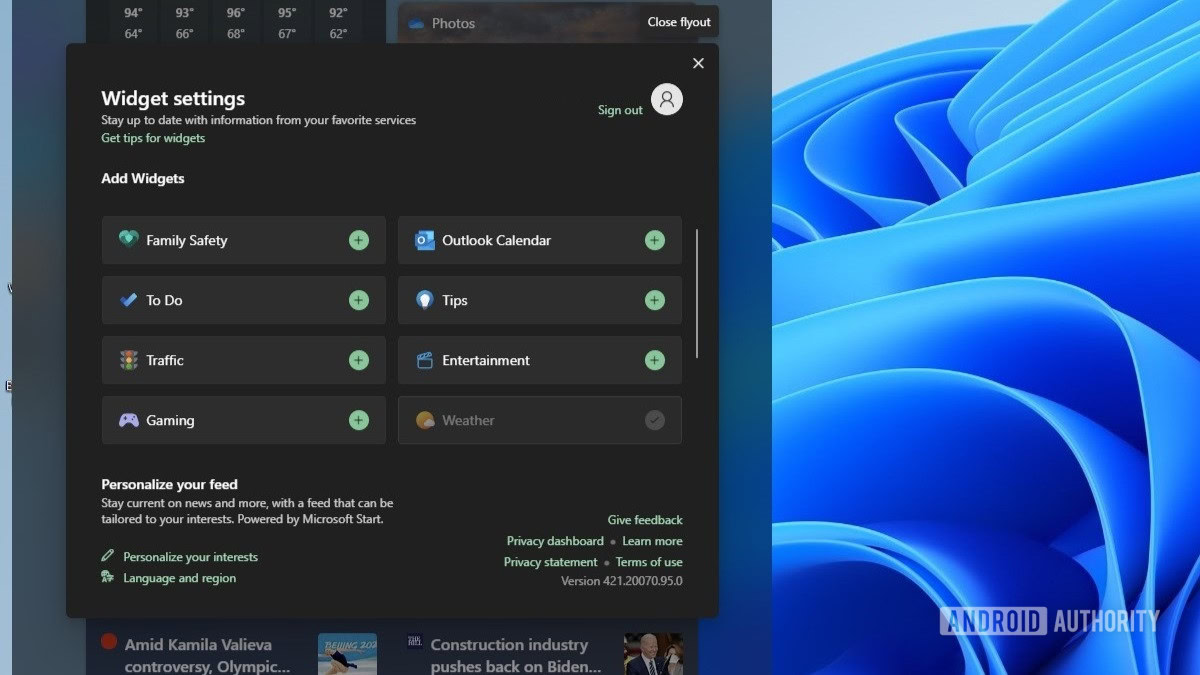1200x675 pixels.
Task: Click the Weather sun-cloud icon
Action: (424, 420)
